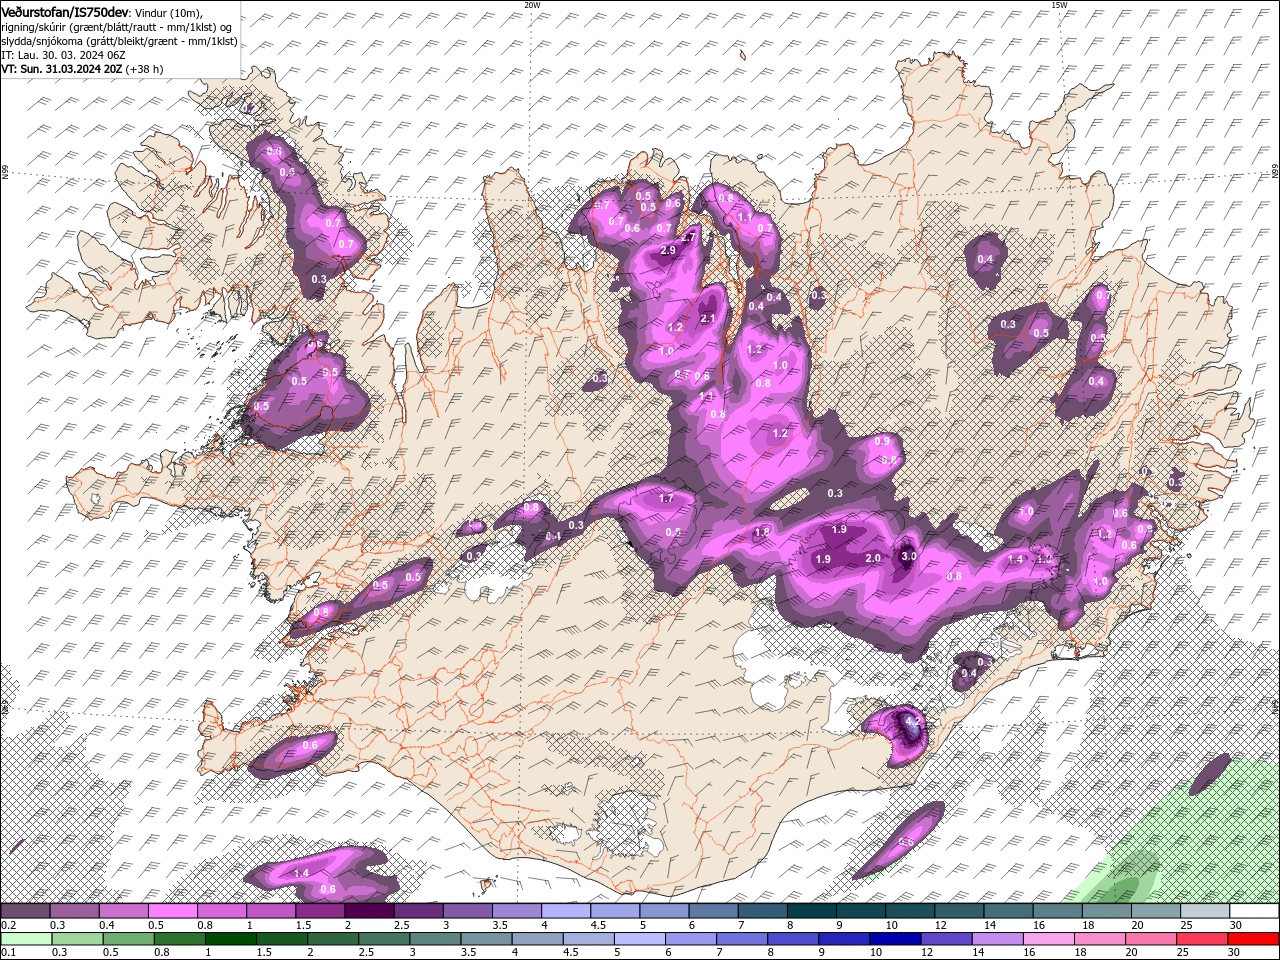Pick the dusky purple swatch between 0.2 and 0.3
The height and width of the screenshot is (960, 1280).
25,911
